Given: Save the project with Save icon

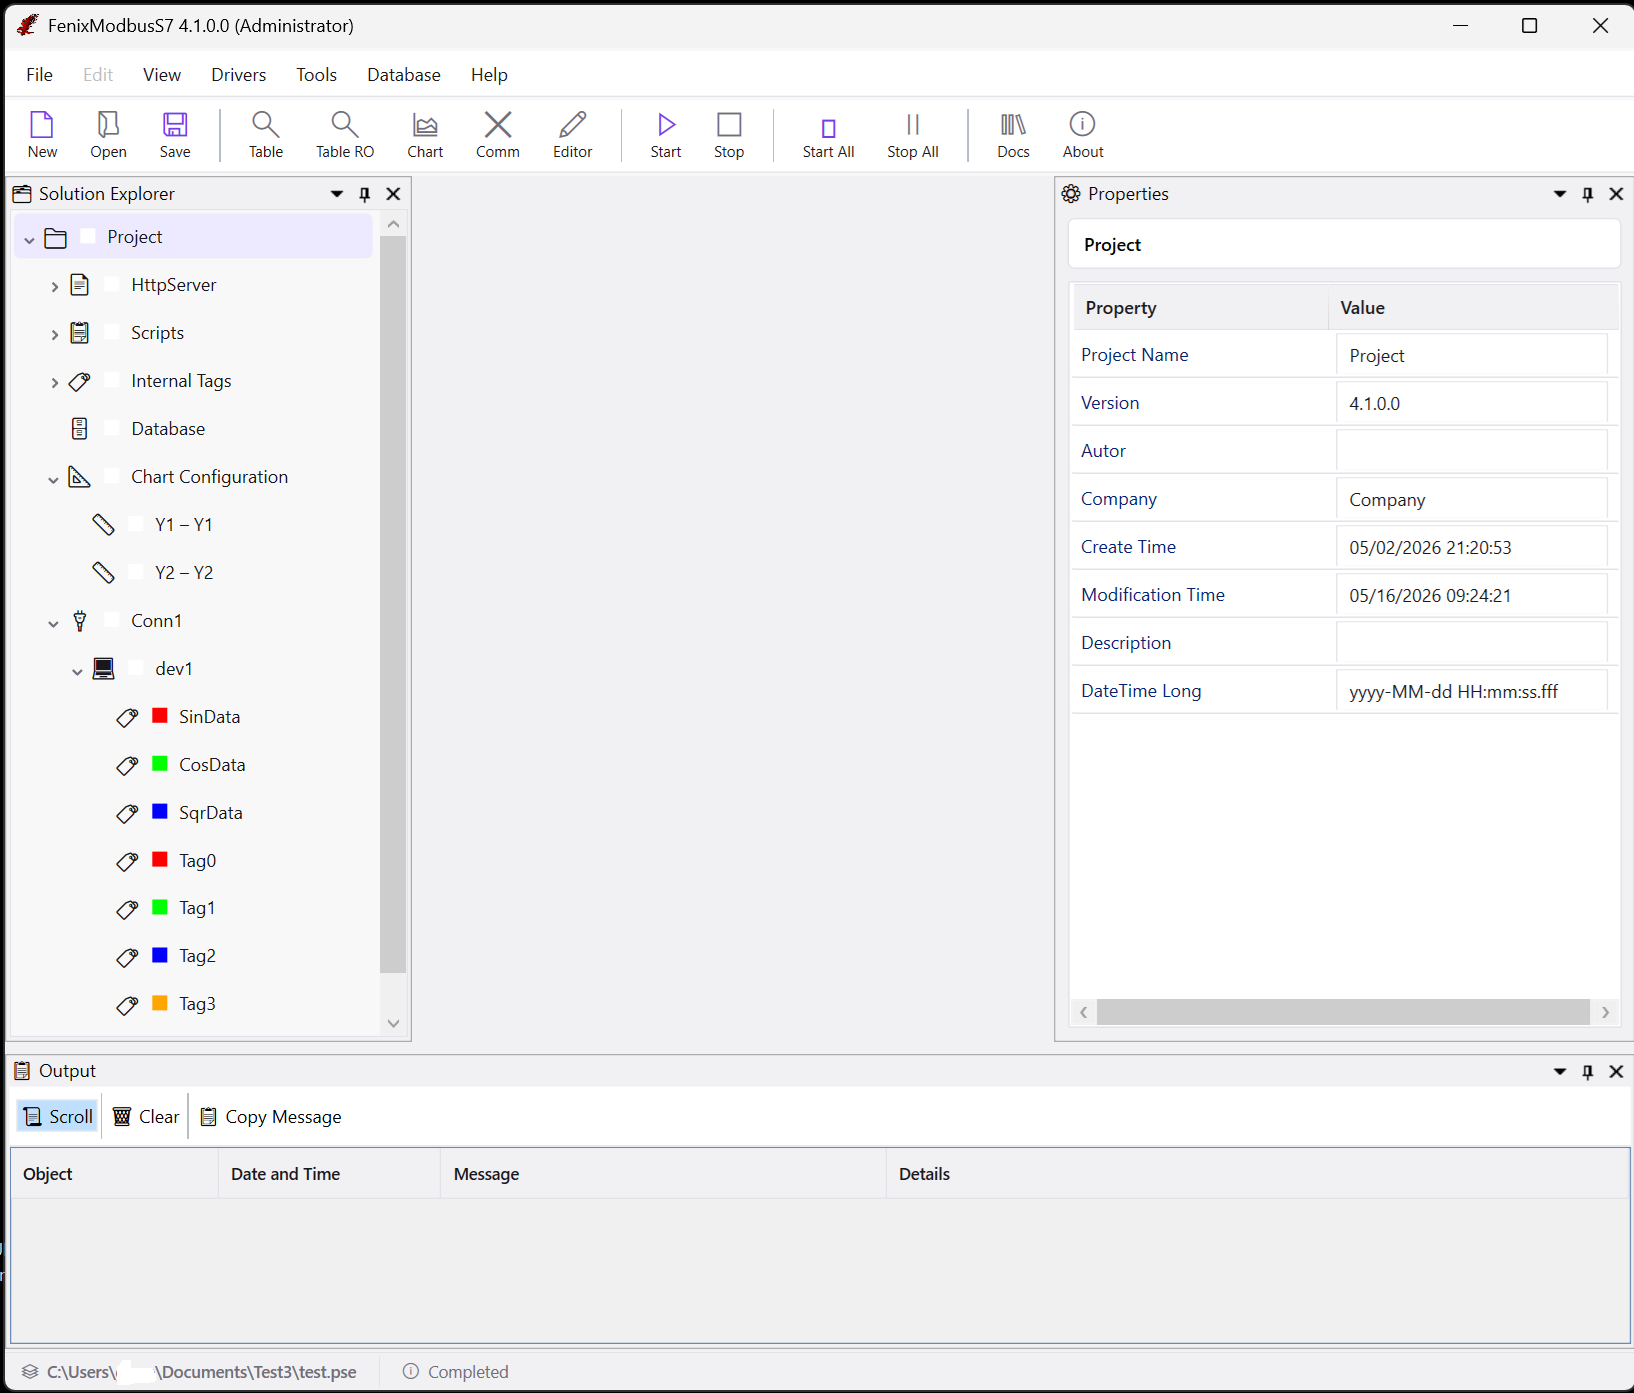Looking at the screenshot, I should 175,135.
